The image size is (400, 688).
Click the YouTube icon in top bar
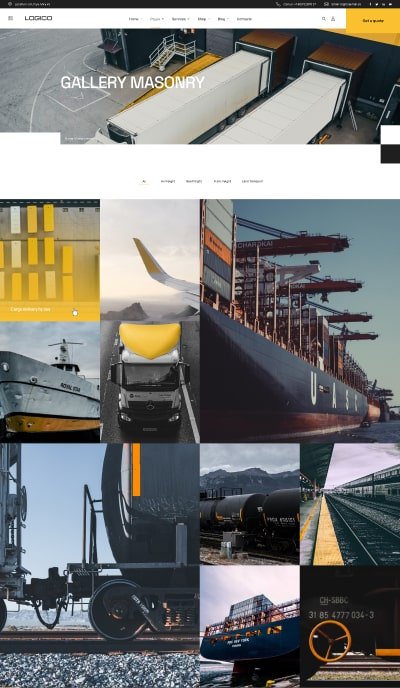390,4
